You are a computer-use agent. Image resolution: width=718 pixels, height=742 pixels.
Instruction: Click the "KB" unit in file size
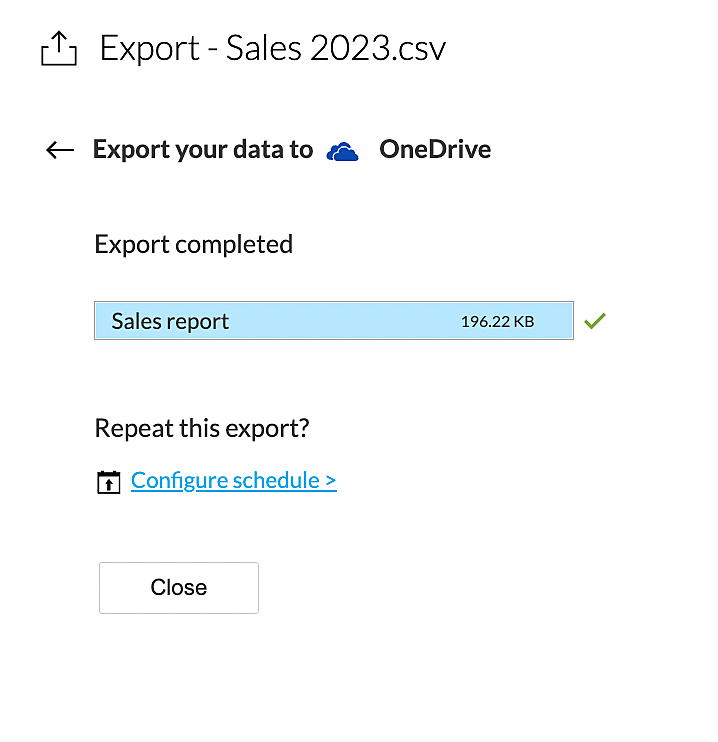tap(522, 322)
